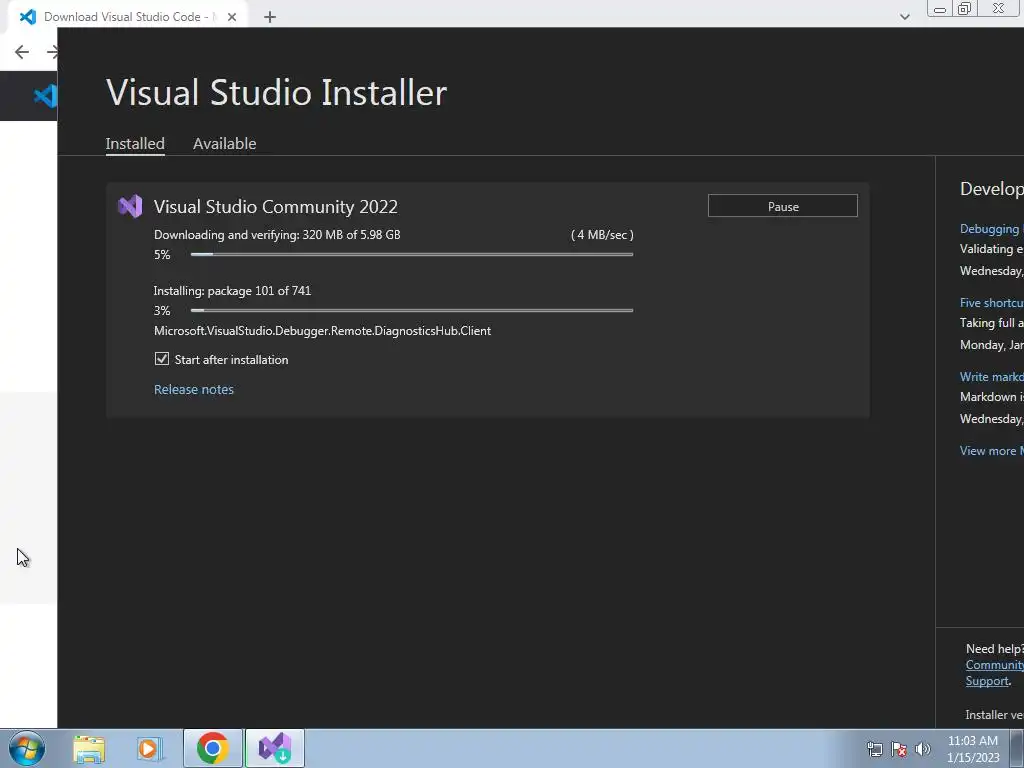Open the Community Support help link

coord(994,673)
